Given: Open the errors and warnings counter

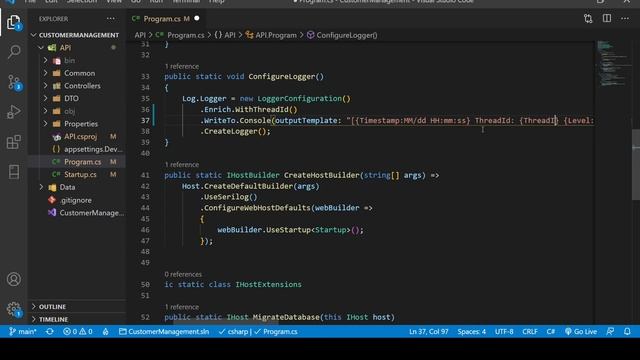Looking at the screenshot, I should (78, 331).
